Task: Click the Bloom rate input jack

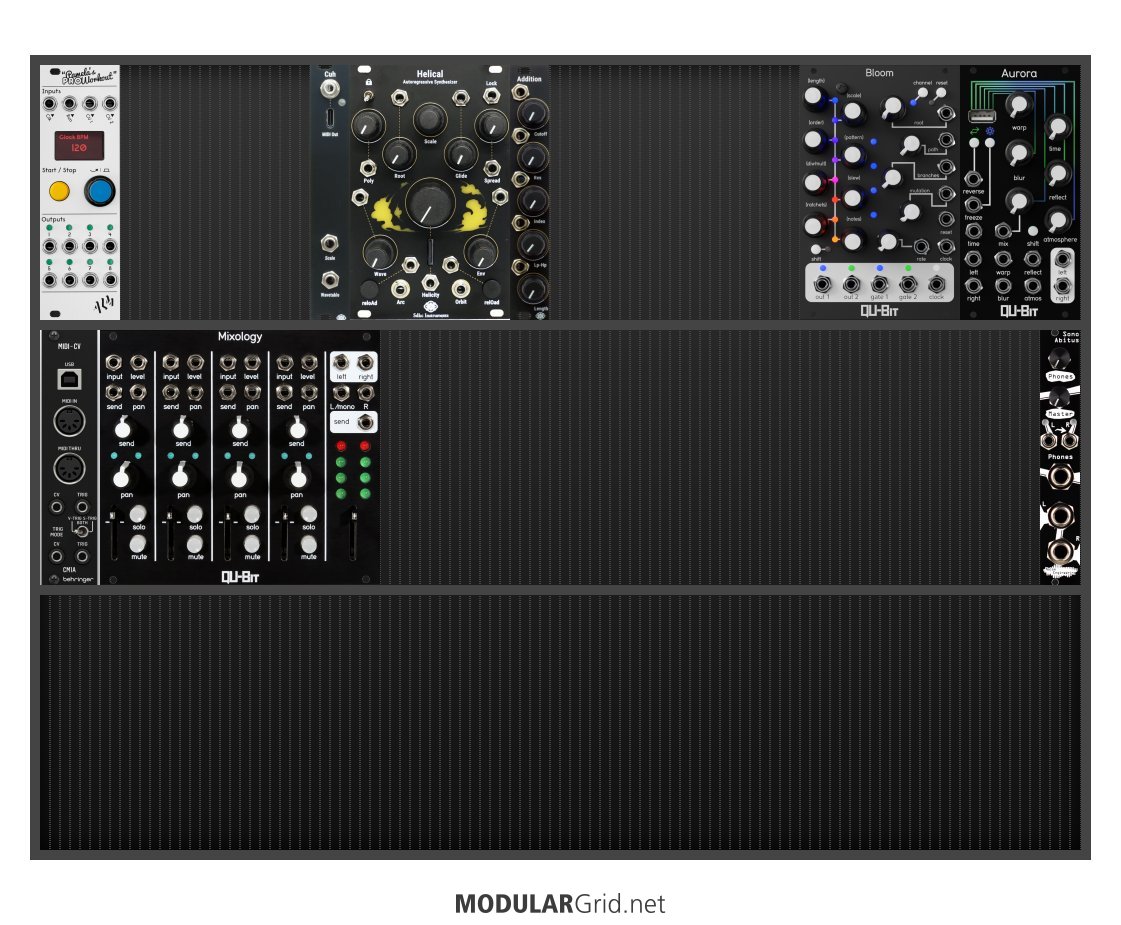Action: point(921,247)
